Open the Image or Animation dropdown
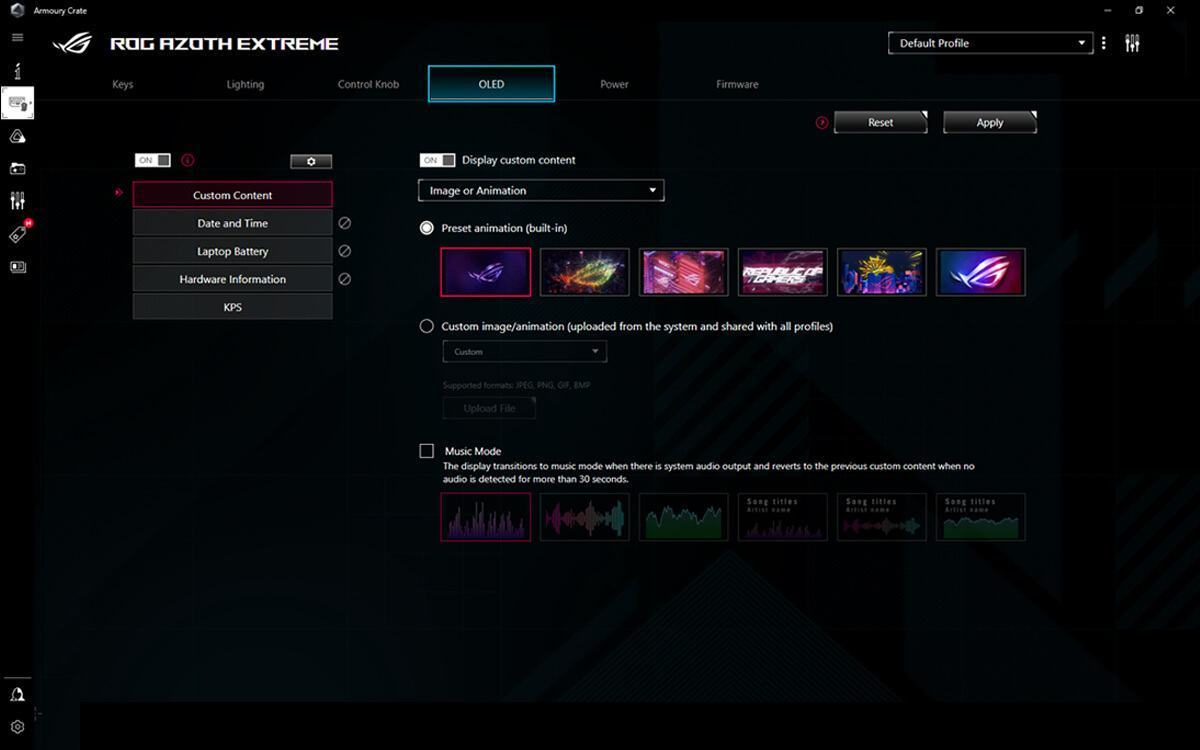This screenshot has height=750, width=1200. tap(540, 190)
